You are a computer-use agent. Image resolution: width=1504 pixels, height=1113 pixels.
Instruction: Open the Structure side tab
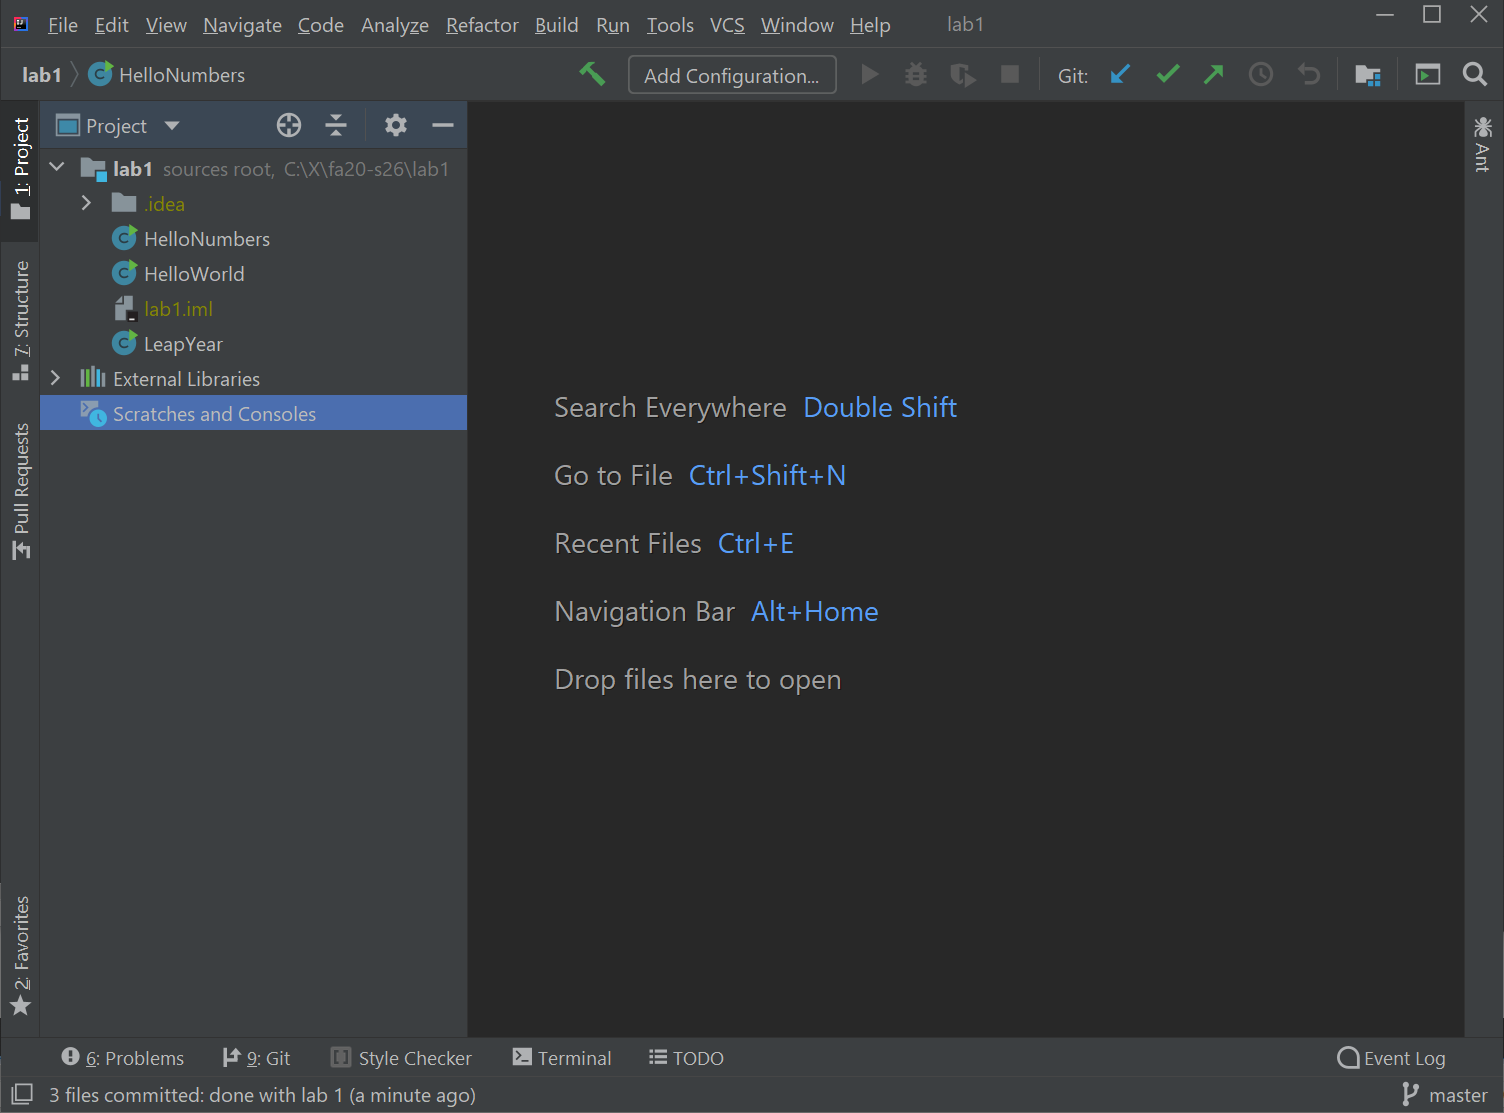(x=20, y=320)
